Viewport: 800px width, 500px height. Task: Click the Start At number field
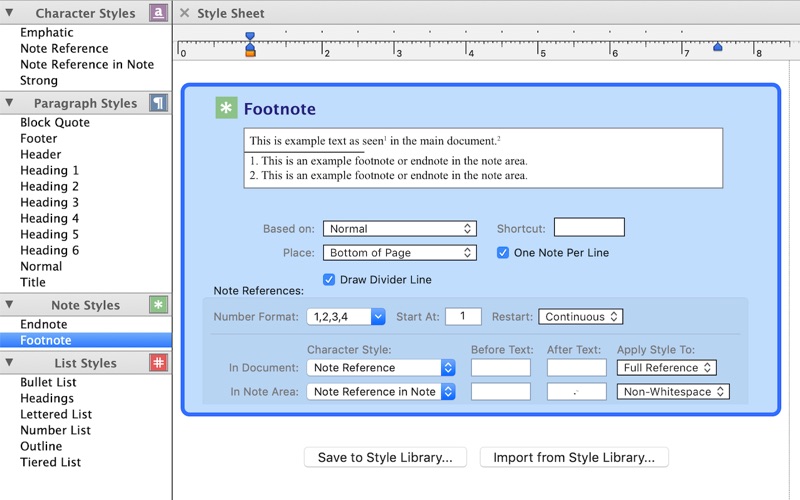[463, 316]
